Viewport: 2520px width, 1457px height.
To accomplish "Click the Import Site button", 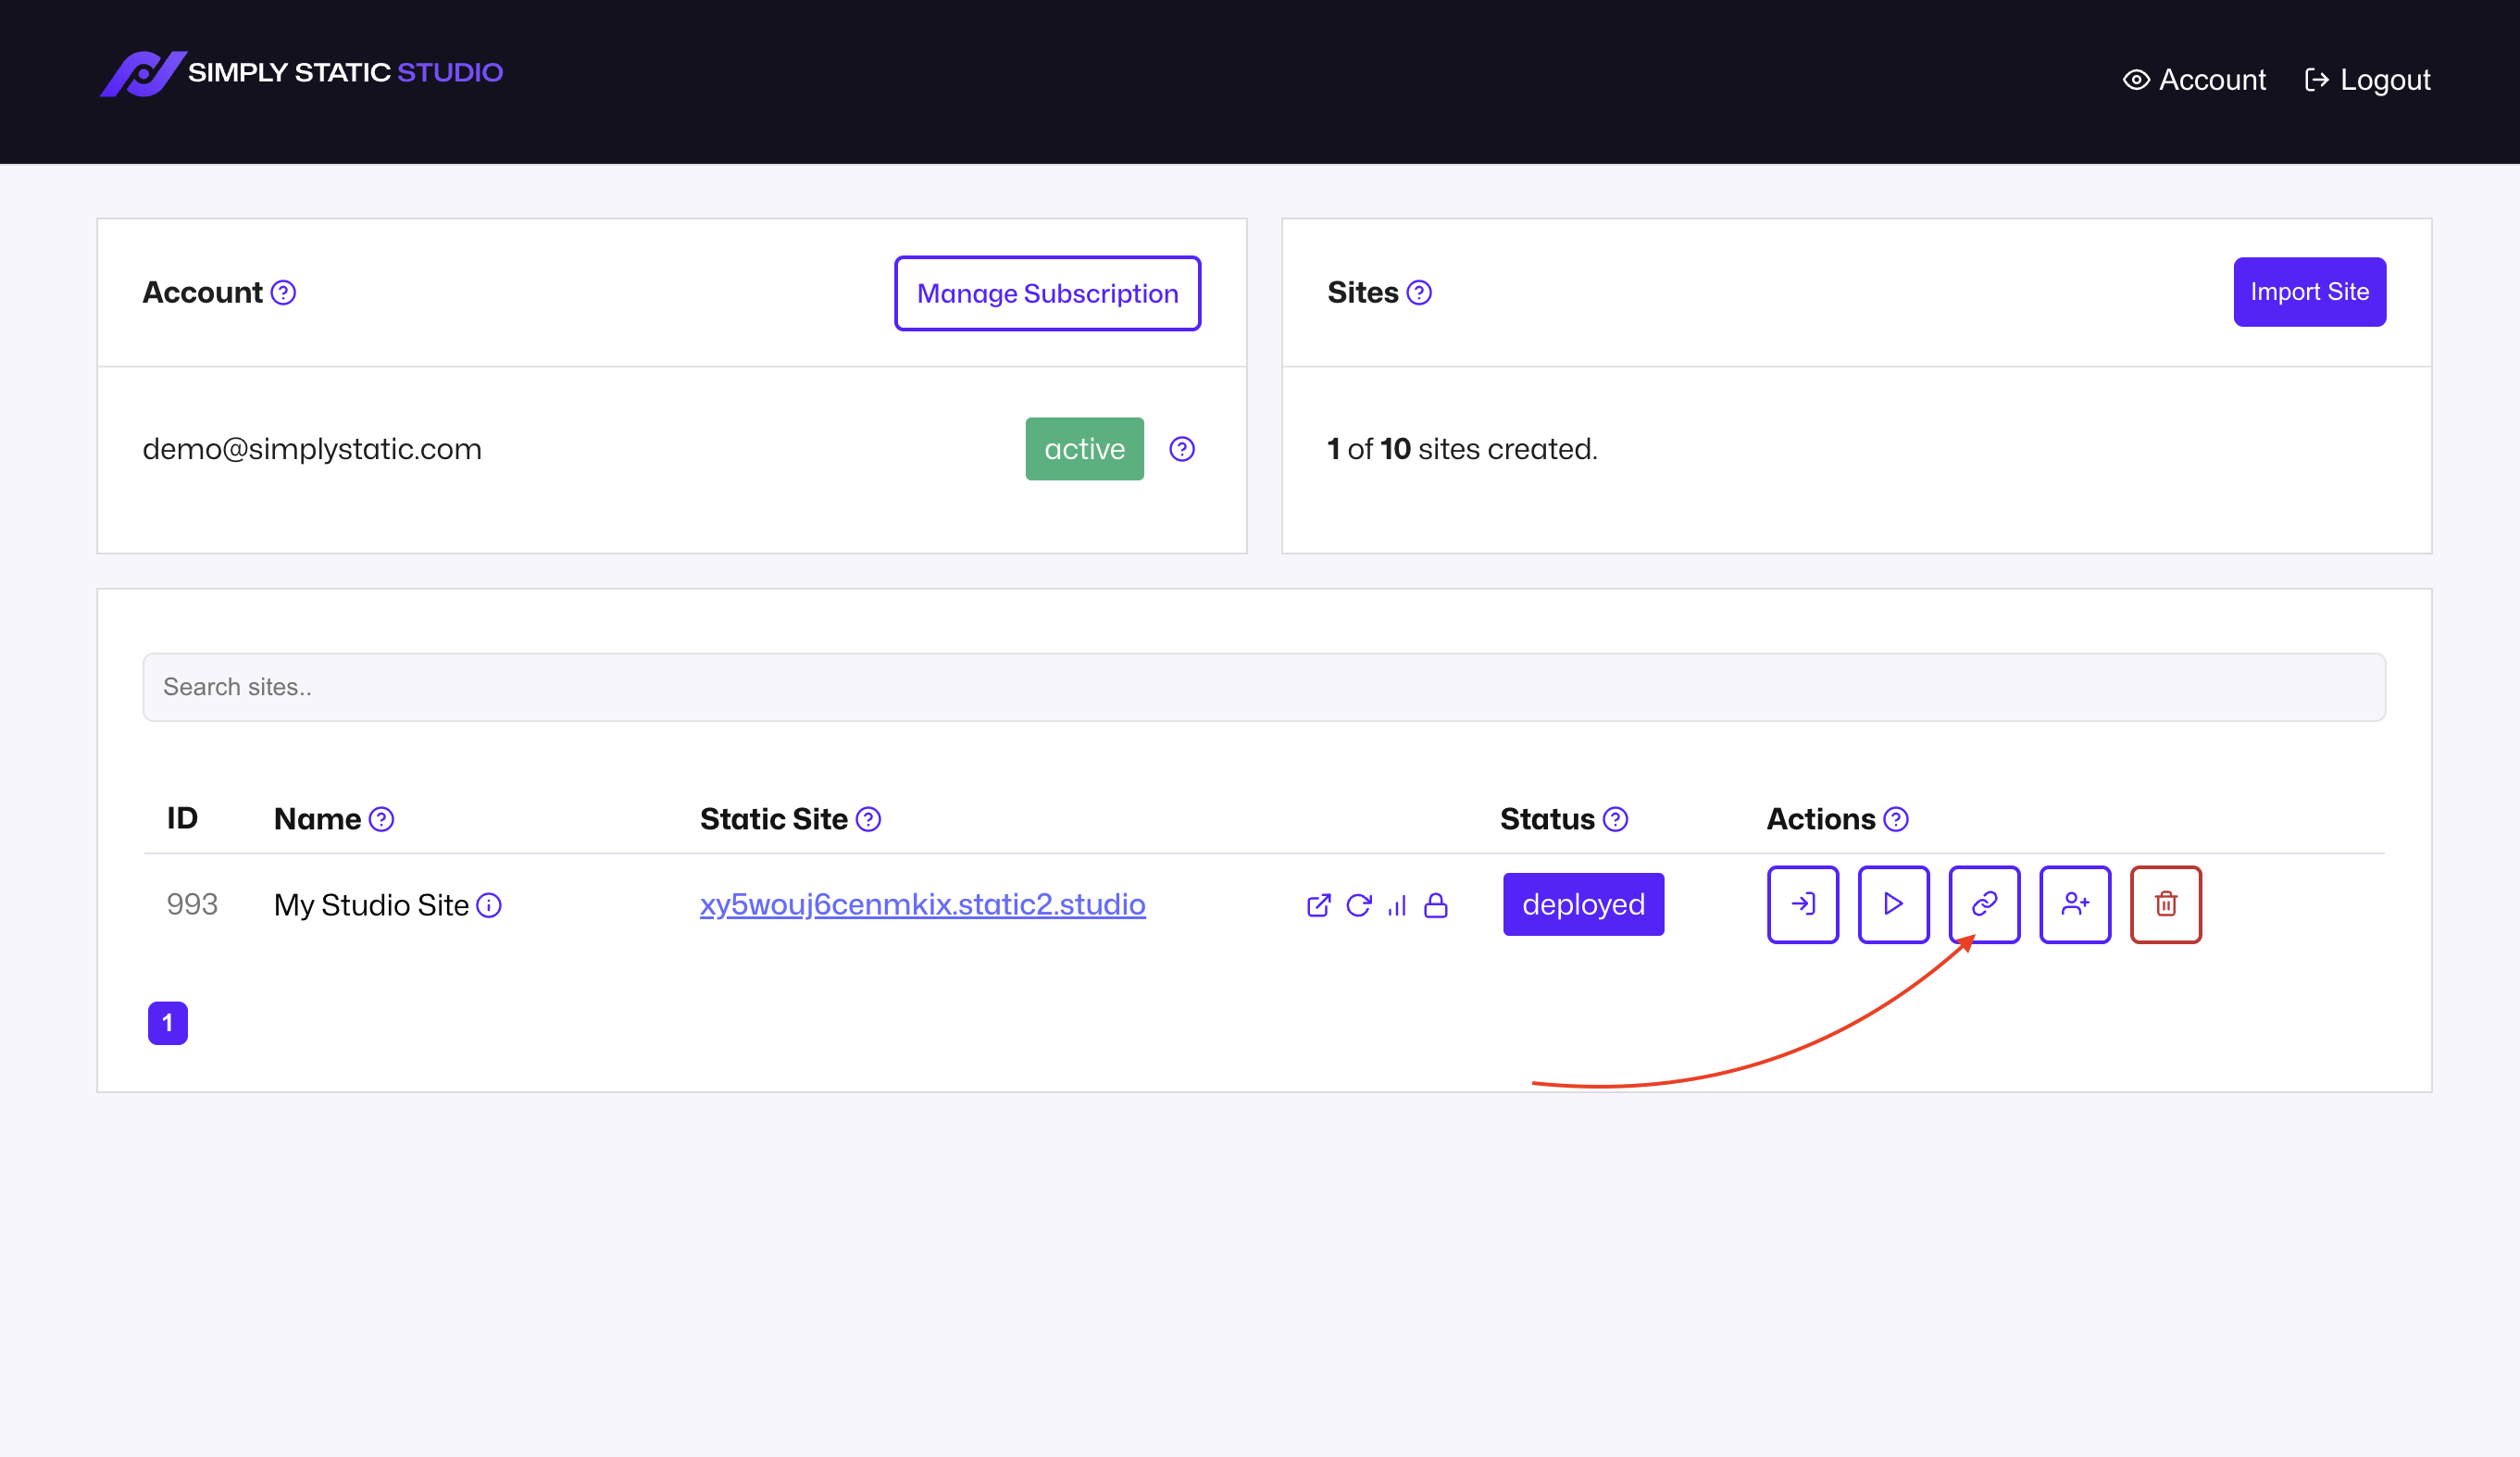I will pos(2309,292).
